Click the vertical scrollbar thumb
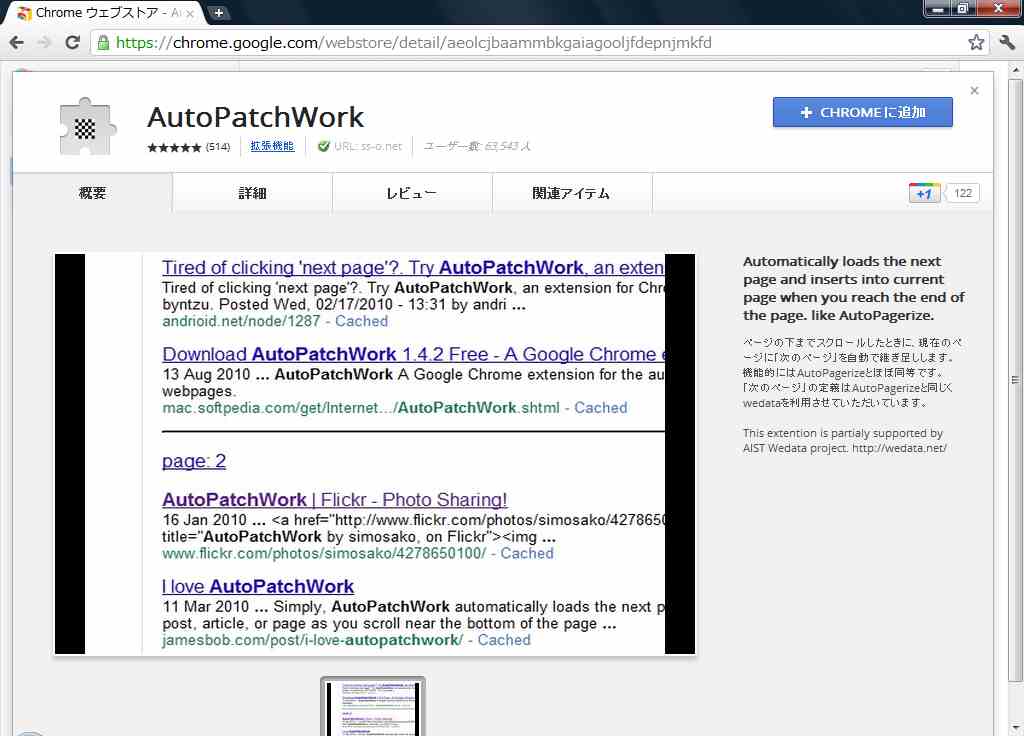 pyautogui.click(x=1015, y=380)
